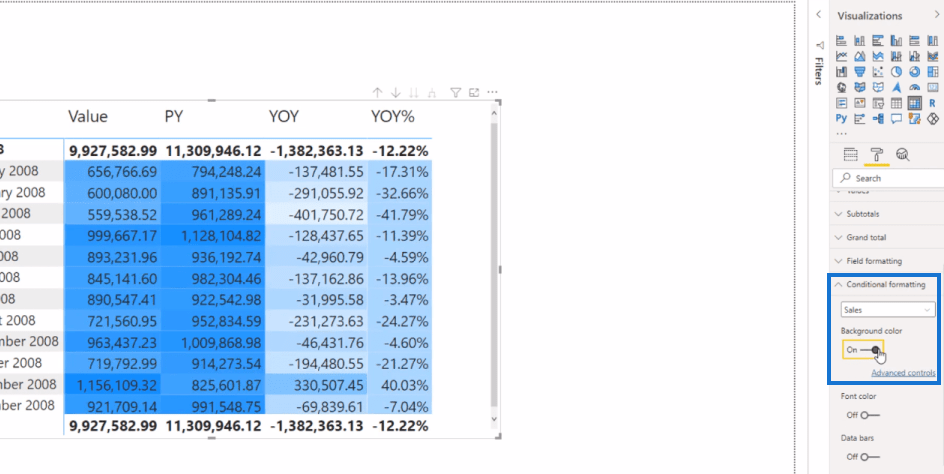944x474 pixels.
Task: Expand all down one level in hierarchy
Action: (x=432, y=93)
